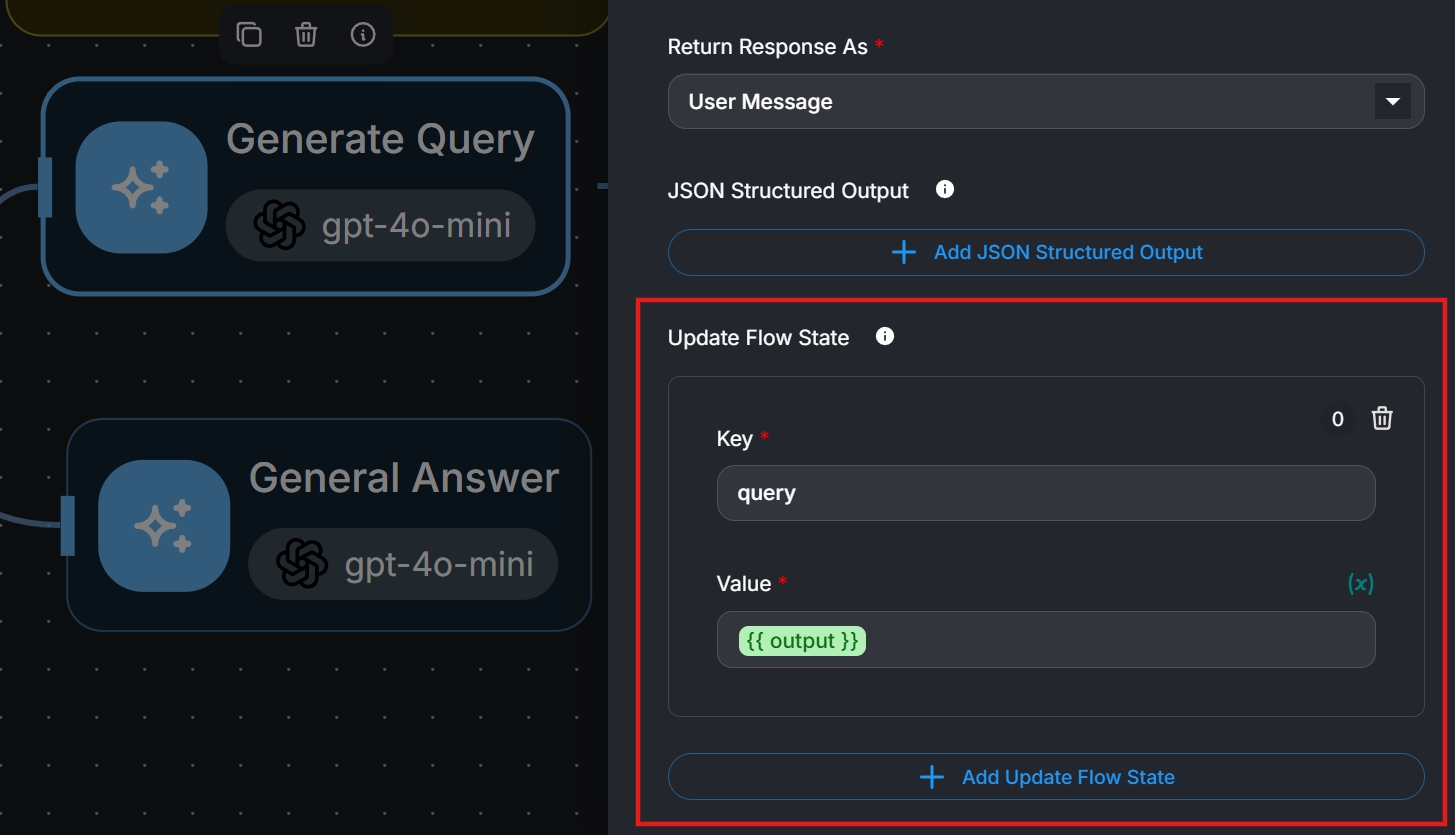
Task: Select the {{ output }} variable chip
Action: [802, 641]
